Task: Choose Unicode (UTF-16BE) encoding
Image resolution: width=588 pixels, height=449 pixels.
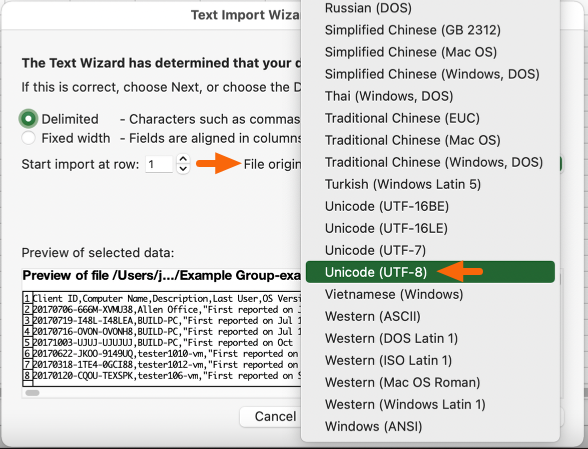Action: (x=430, y=206)
